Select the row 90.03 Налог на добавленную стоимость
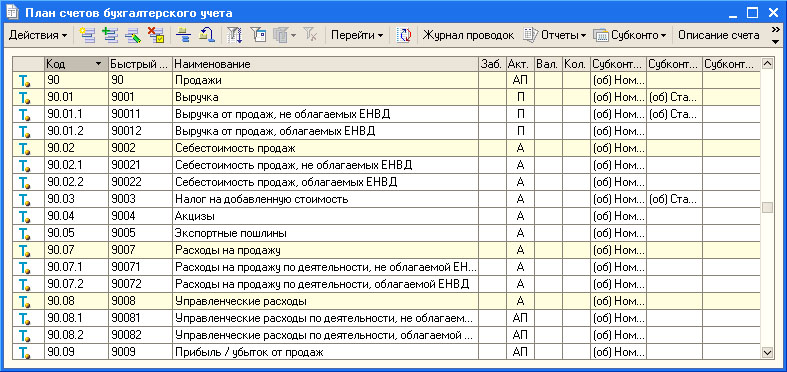The width and height of the screenshot is (787, 372). click(x=386, y=199)
